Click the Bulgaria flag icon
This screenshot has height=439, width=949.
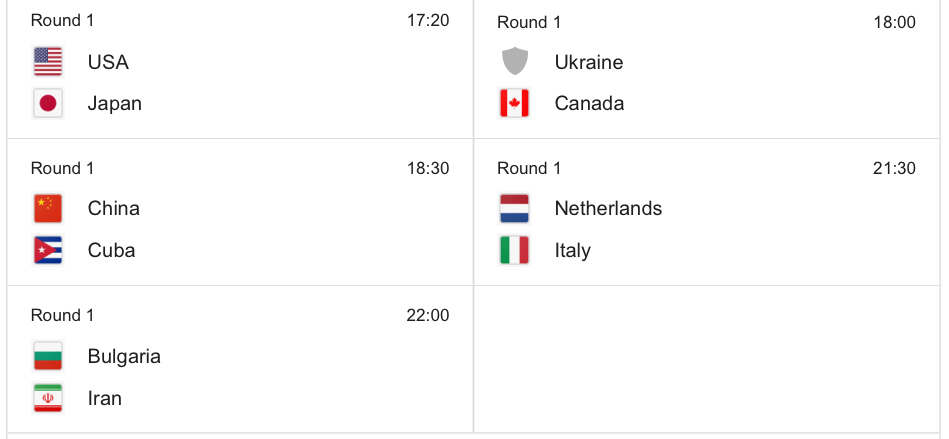point(48,356)
